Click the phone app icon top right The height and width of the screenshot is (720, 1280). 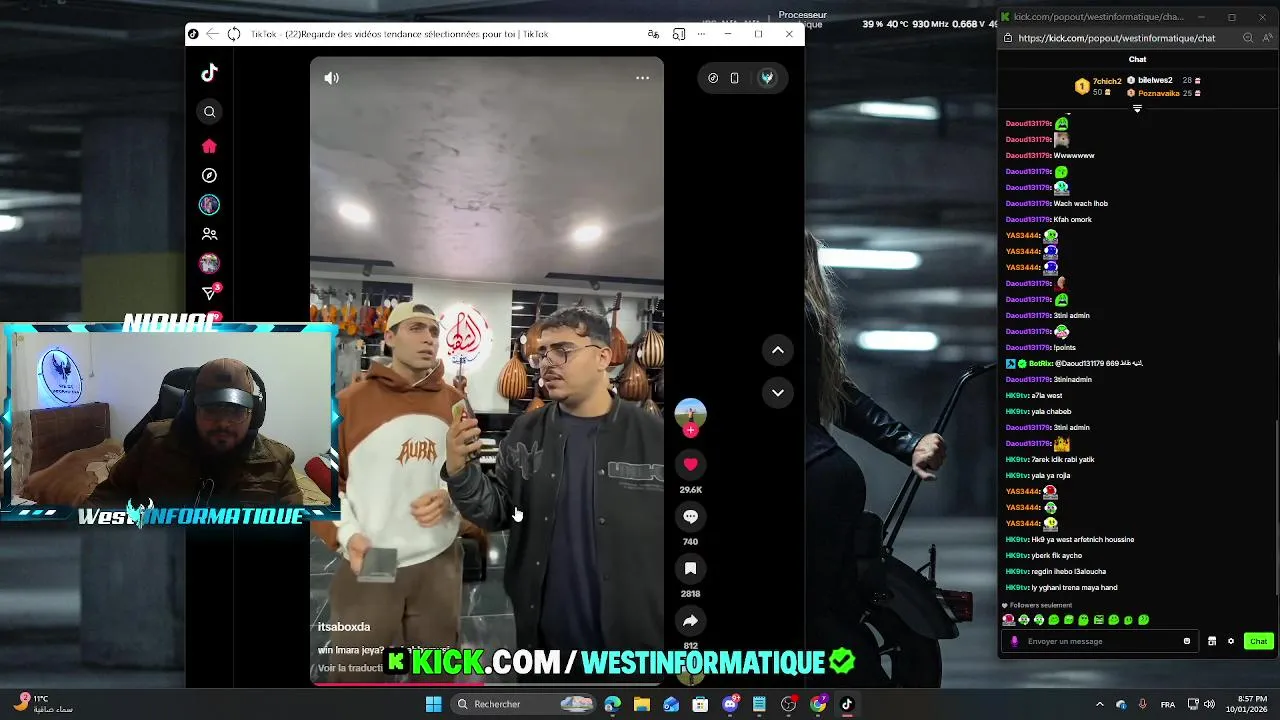(x=734, y=78)
